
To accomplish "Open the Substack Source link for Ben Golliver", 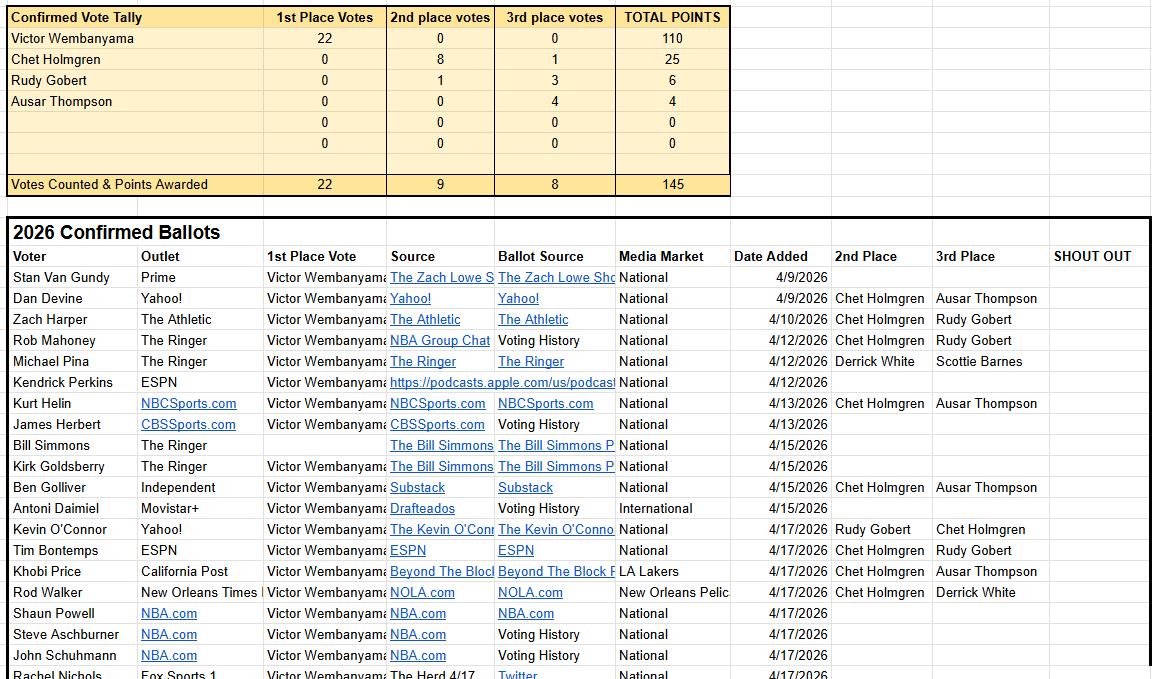I will click(417, 487).
